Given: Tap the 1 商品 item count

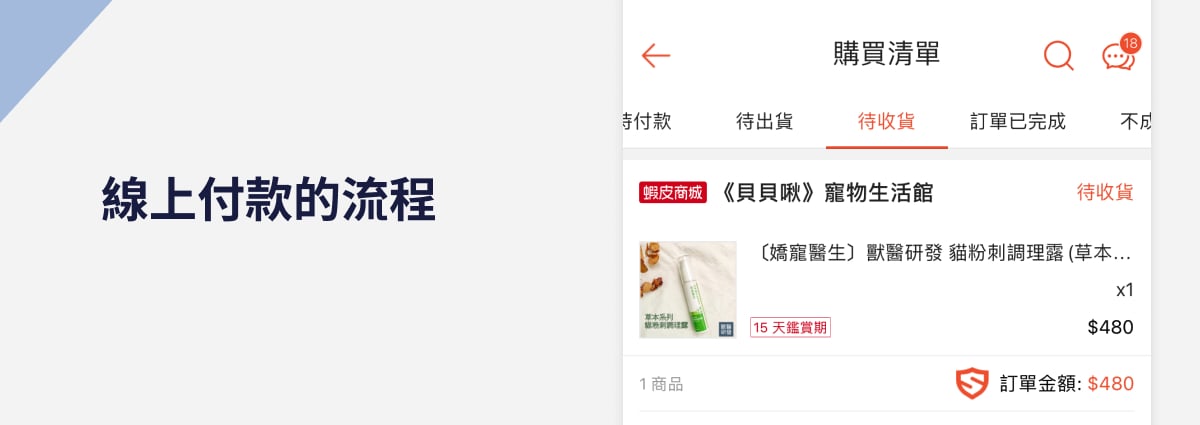Looking at the screenshot, I should [x=662, y=384].
